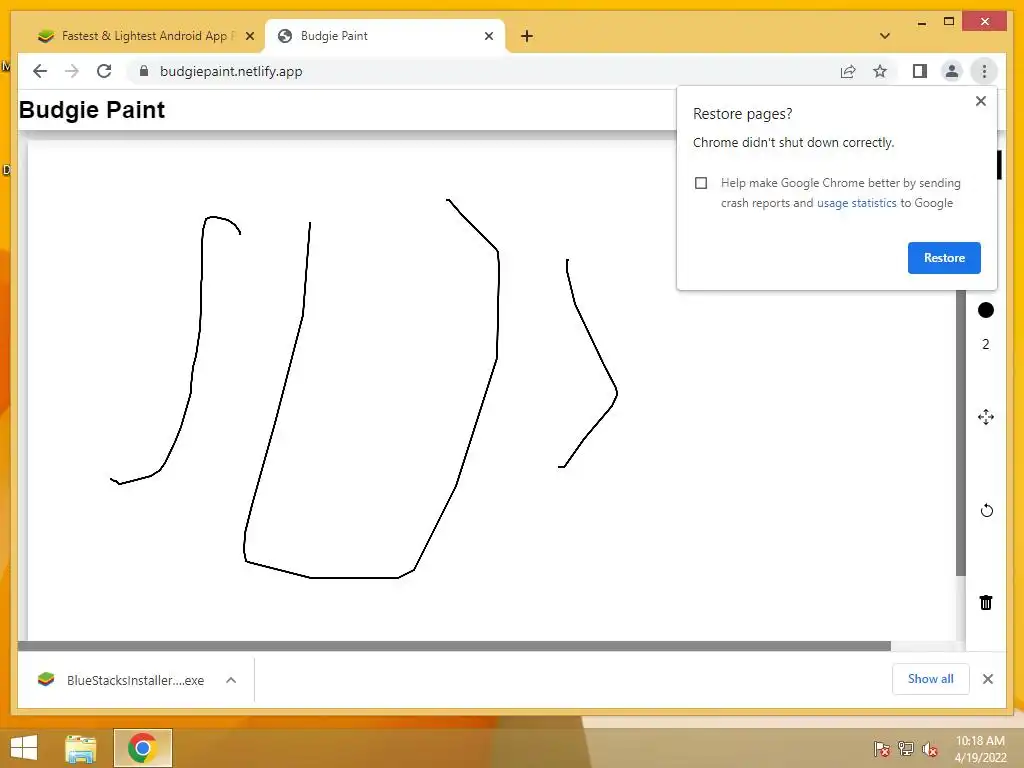Viewport: 1024px width, 768px height.
Task: Click the vertical canvas scrollbar
Action: (x=961, y=432)
